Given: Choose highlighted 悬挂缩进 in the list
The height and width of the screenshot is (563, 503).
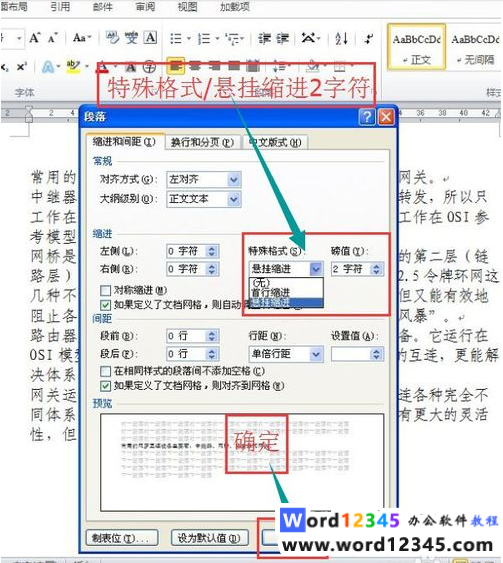Looking at the screenshot, I should pyautogui.click(x=286, y=302).
